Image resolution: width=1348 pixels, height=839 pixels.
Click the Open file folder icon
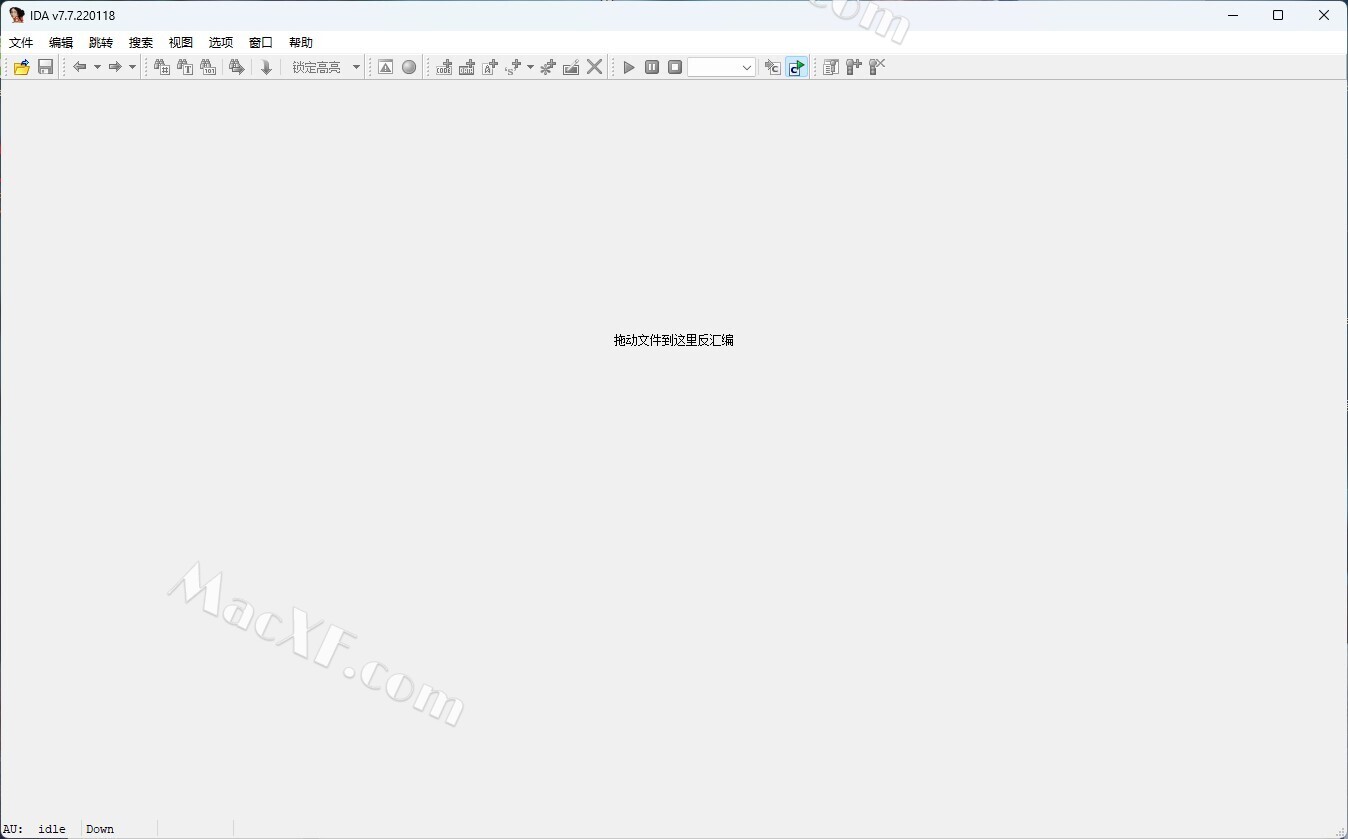pos(21,67)
